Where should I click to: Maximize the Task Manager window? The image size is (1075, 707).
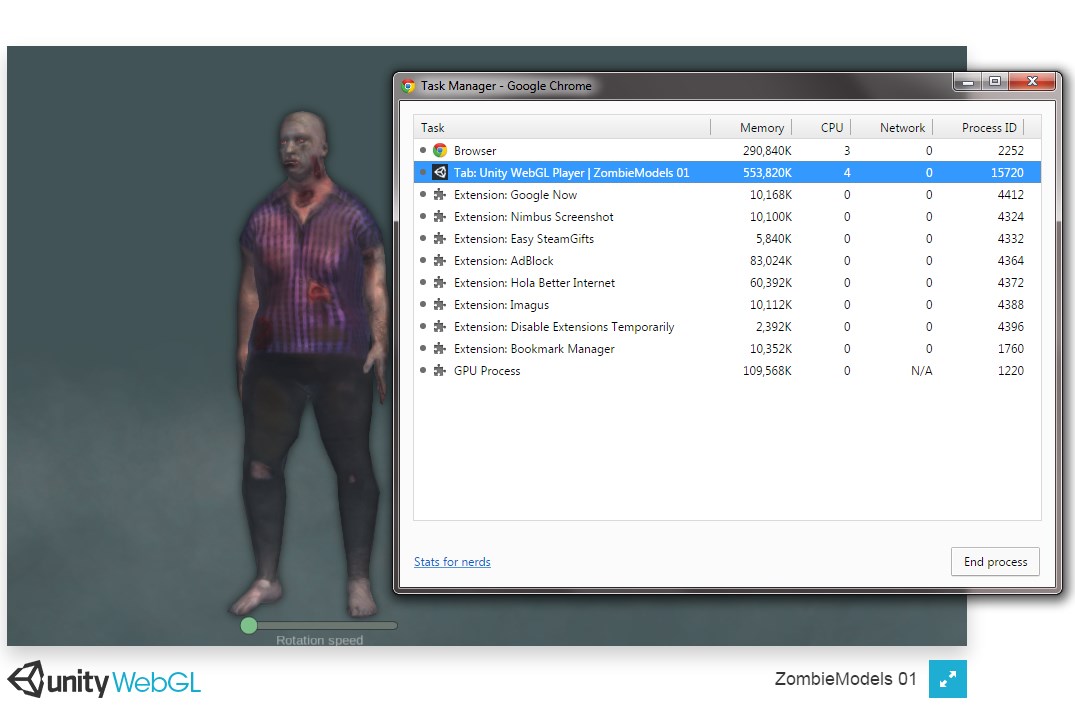tap(995, 82)
